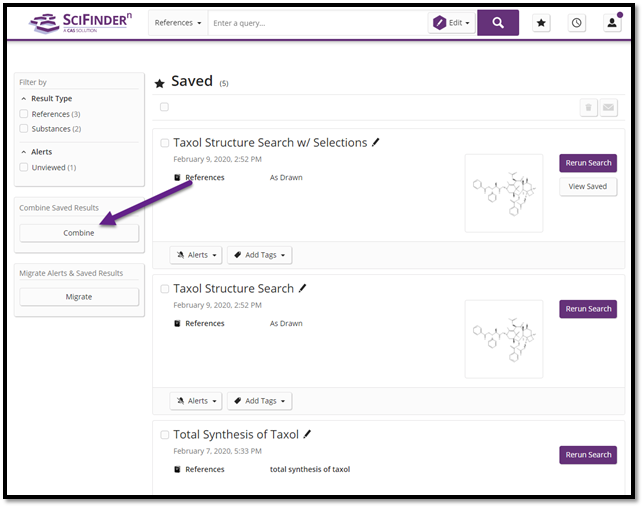The width and height of the screenshot is (644, 508).
Task: Rerun Search for Total Synthesis of Taxol
Action: tap(588, 455)
